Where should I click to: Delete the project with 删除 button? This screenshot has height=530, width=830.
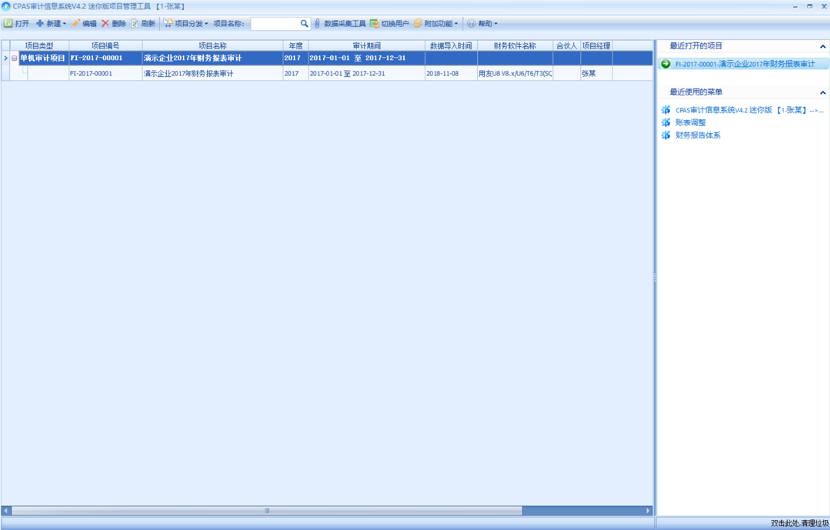pyautogui.click(x=114, y=23)
